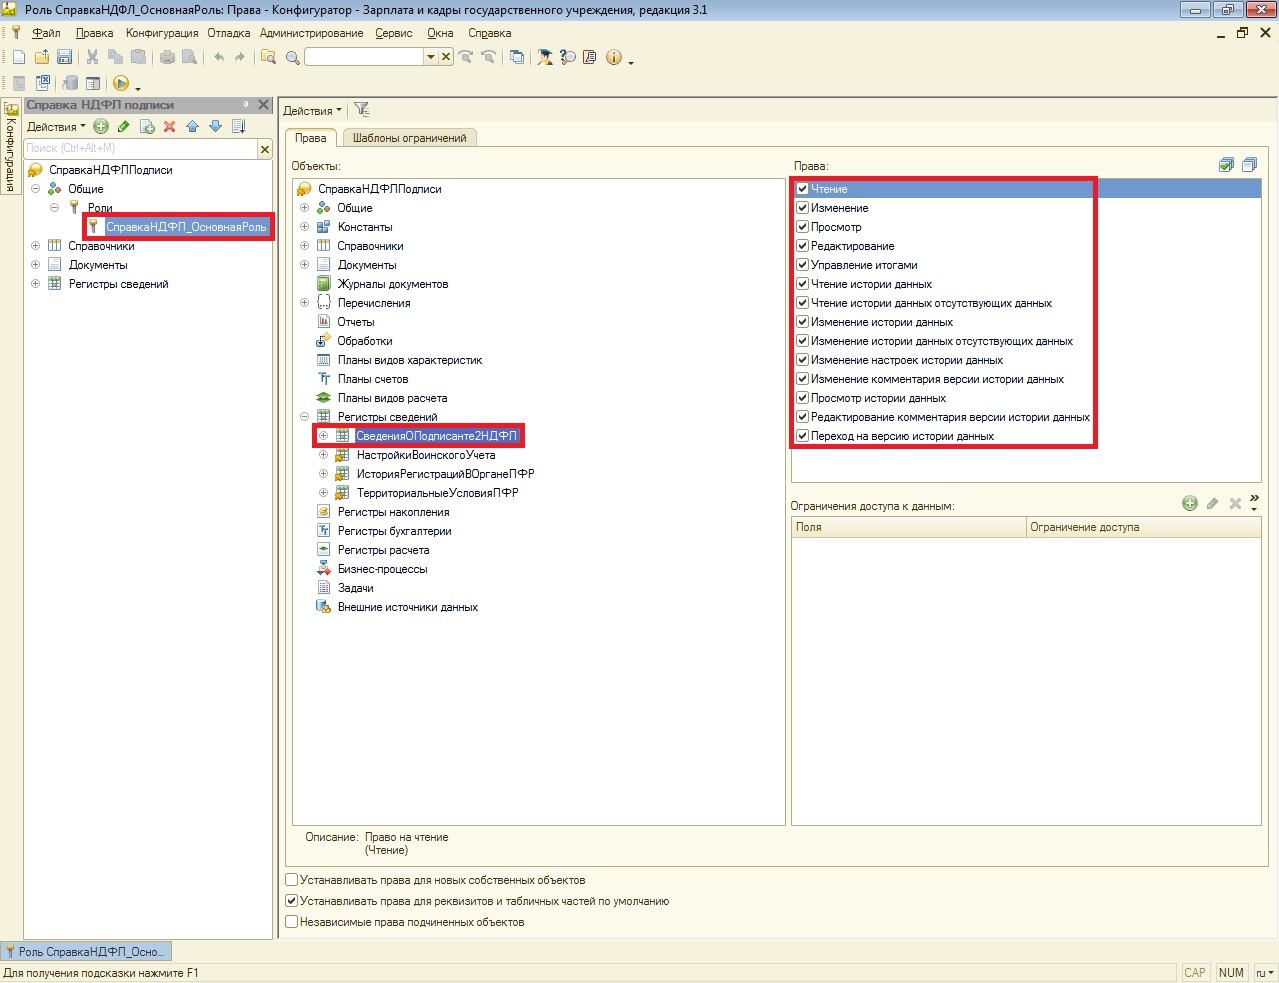Click the Open file toolbar icon

[42, 57]
